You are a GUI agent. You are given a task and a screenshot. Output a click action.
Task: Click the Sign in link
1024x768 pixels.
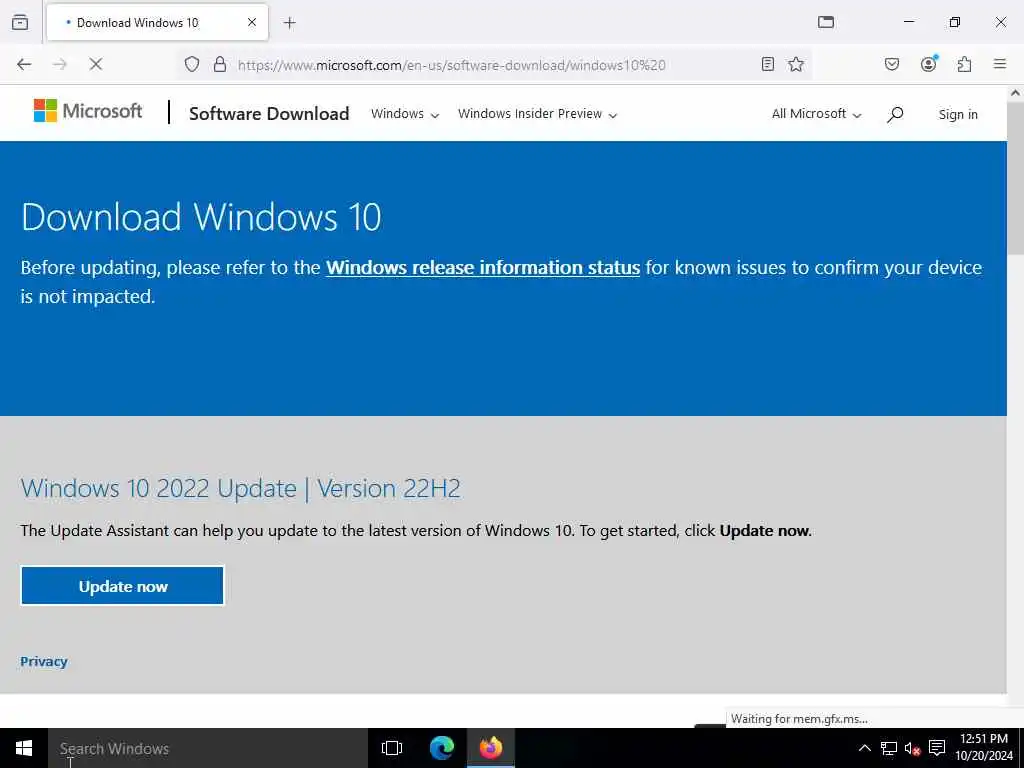coord(958,114)
